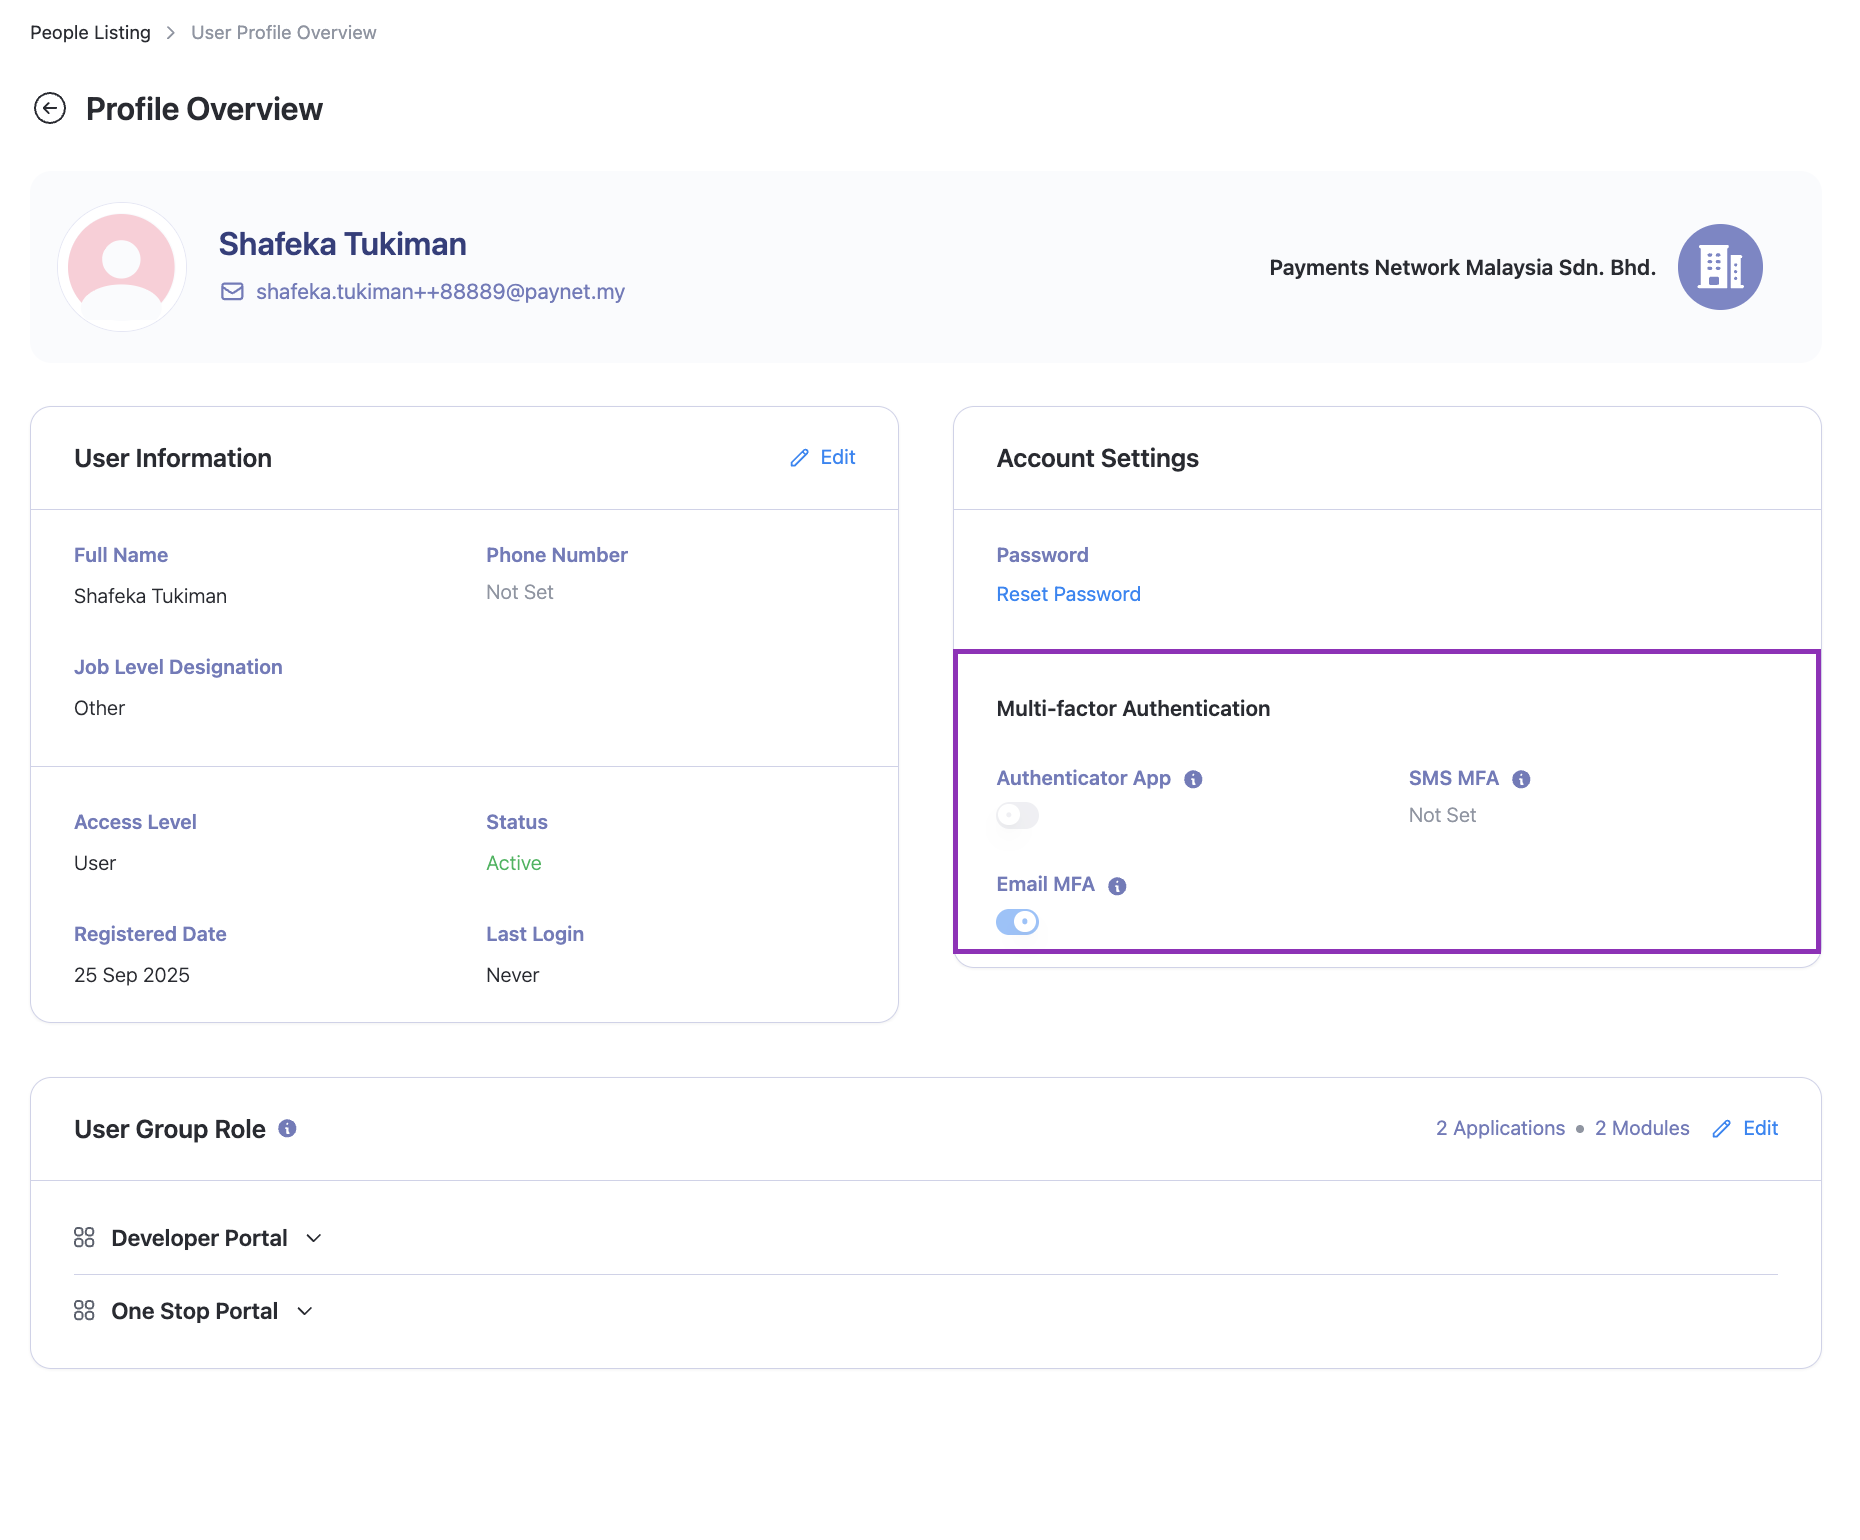Image resolution: width=1860 pixels, height=1540 pixels.
Task: Click the company building icon
Action: point(1719,267)
